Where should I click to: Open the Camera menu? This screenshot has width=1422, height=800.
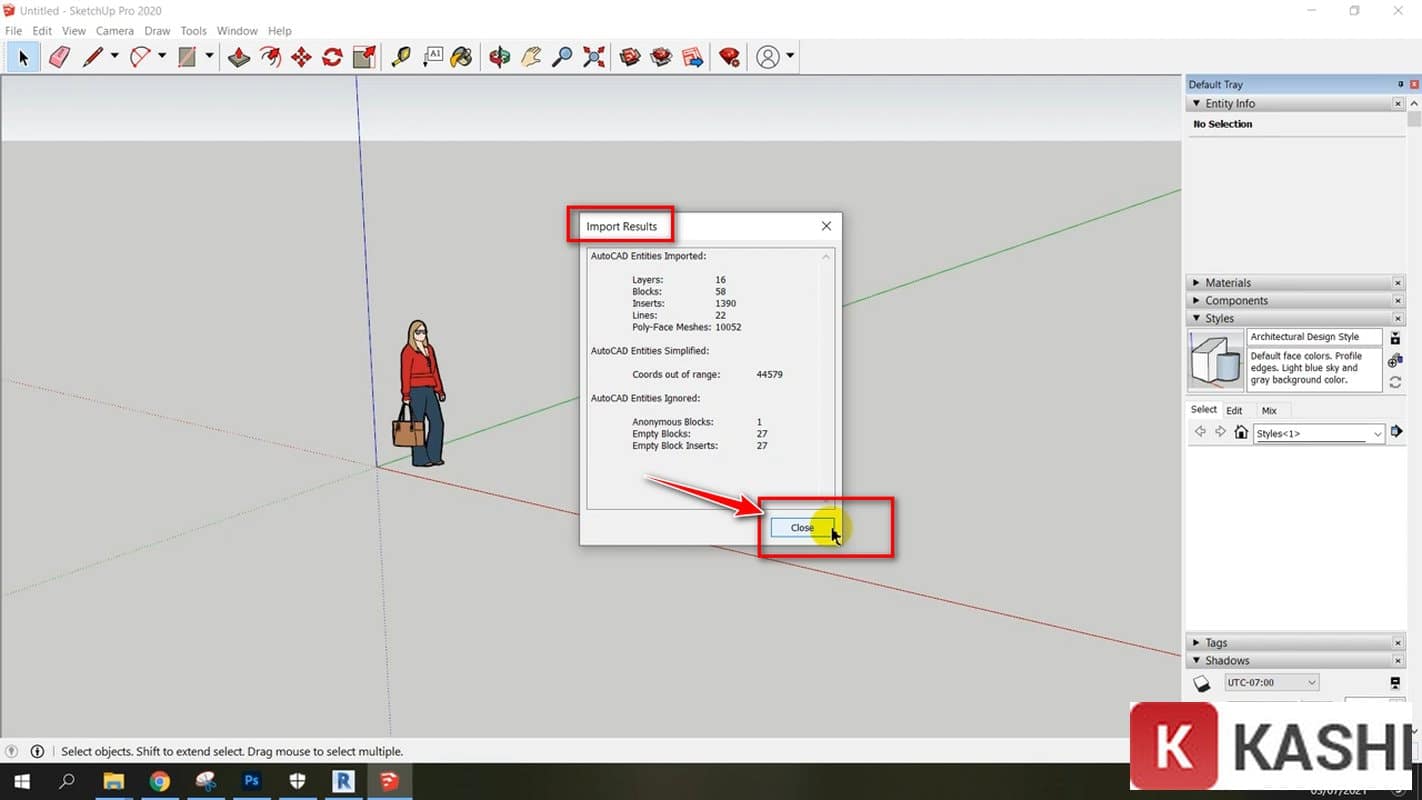[x=114, y=31]
